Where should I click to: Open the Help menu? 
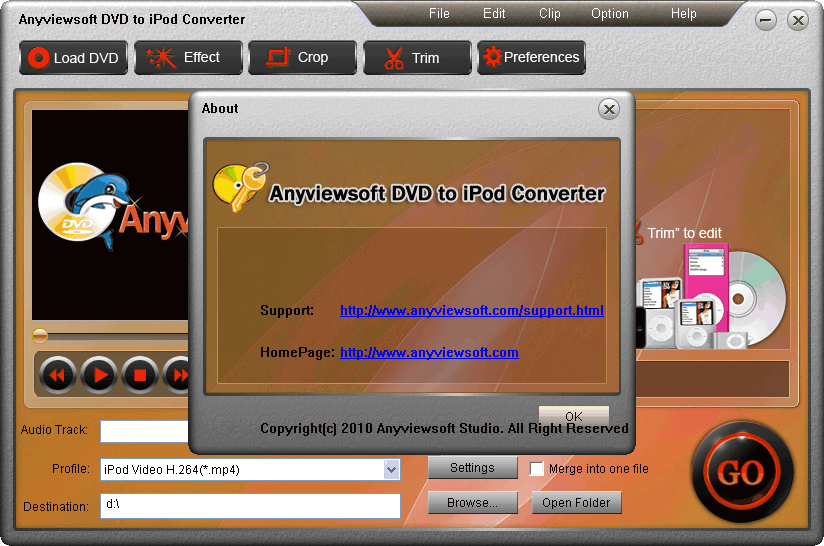pyautogui.click(x=683, y=14)
